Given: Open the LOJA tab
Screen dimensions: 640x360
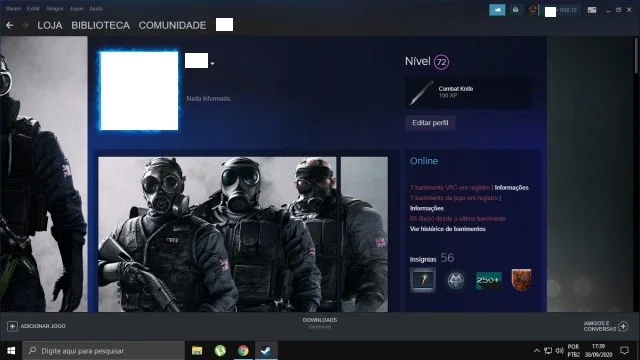Looking at the screenshot, I should coord(50,25).
